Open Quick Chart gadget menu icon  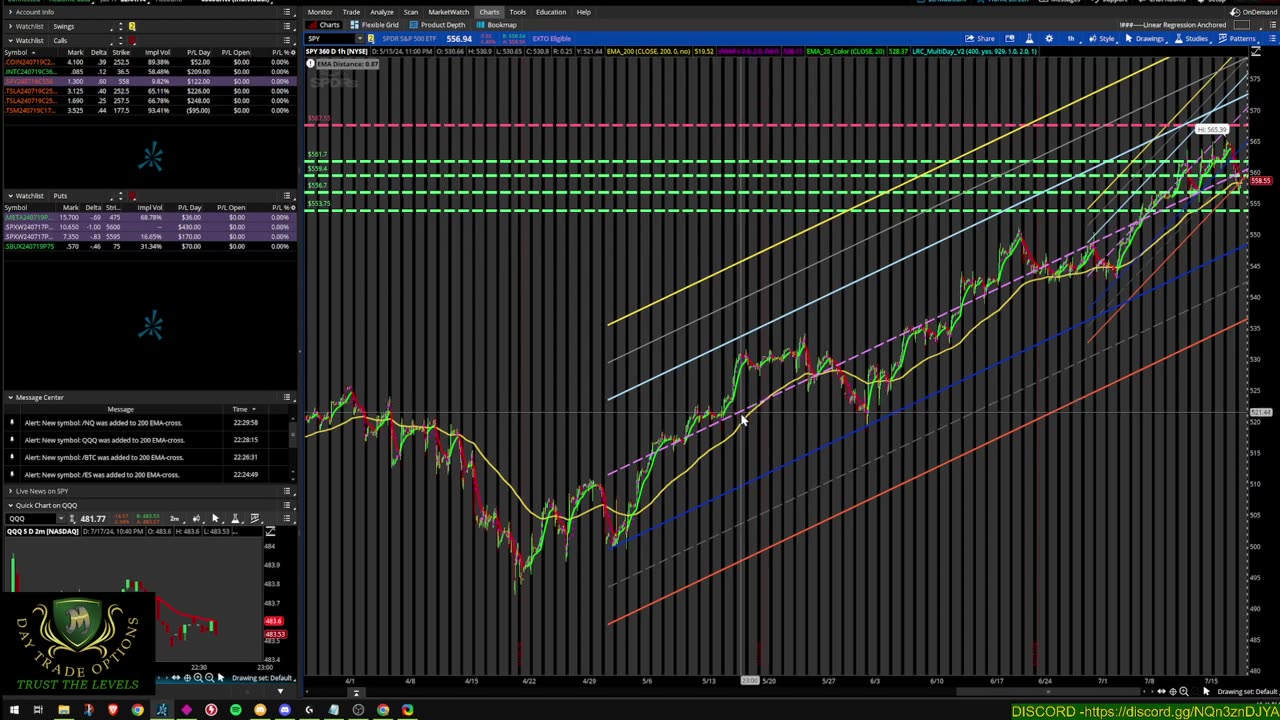(x=287, y=505)
